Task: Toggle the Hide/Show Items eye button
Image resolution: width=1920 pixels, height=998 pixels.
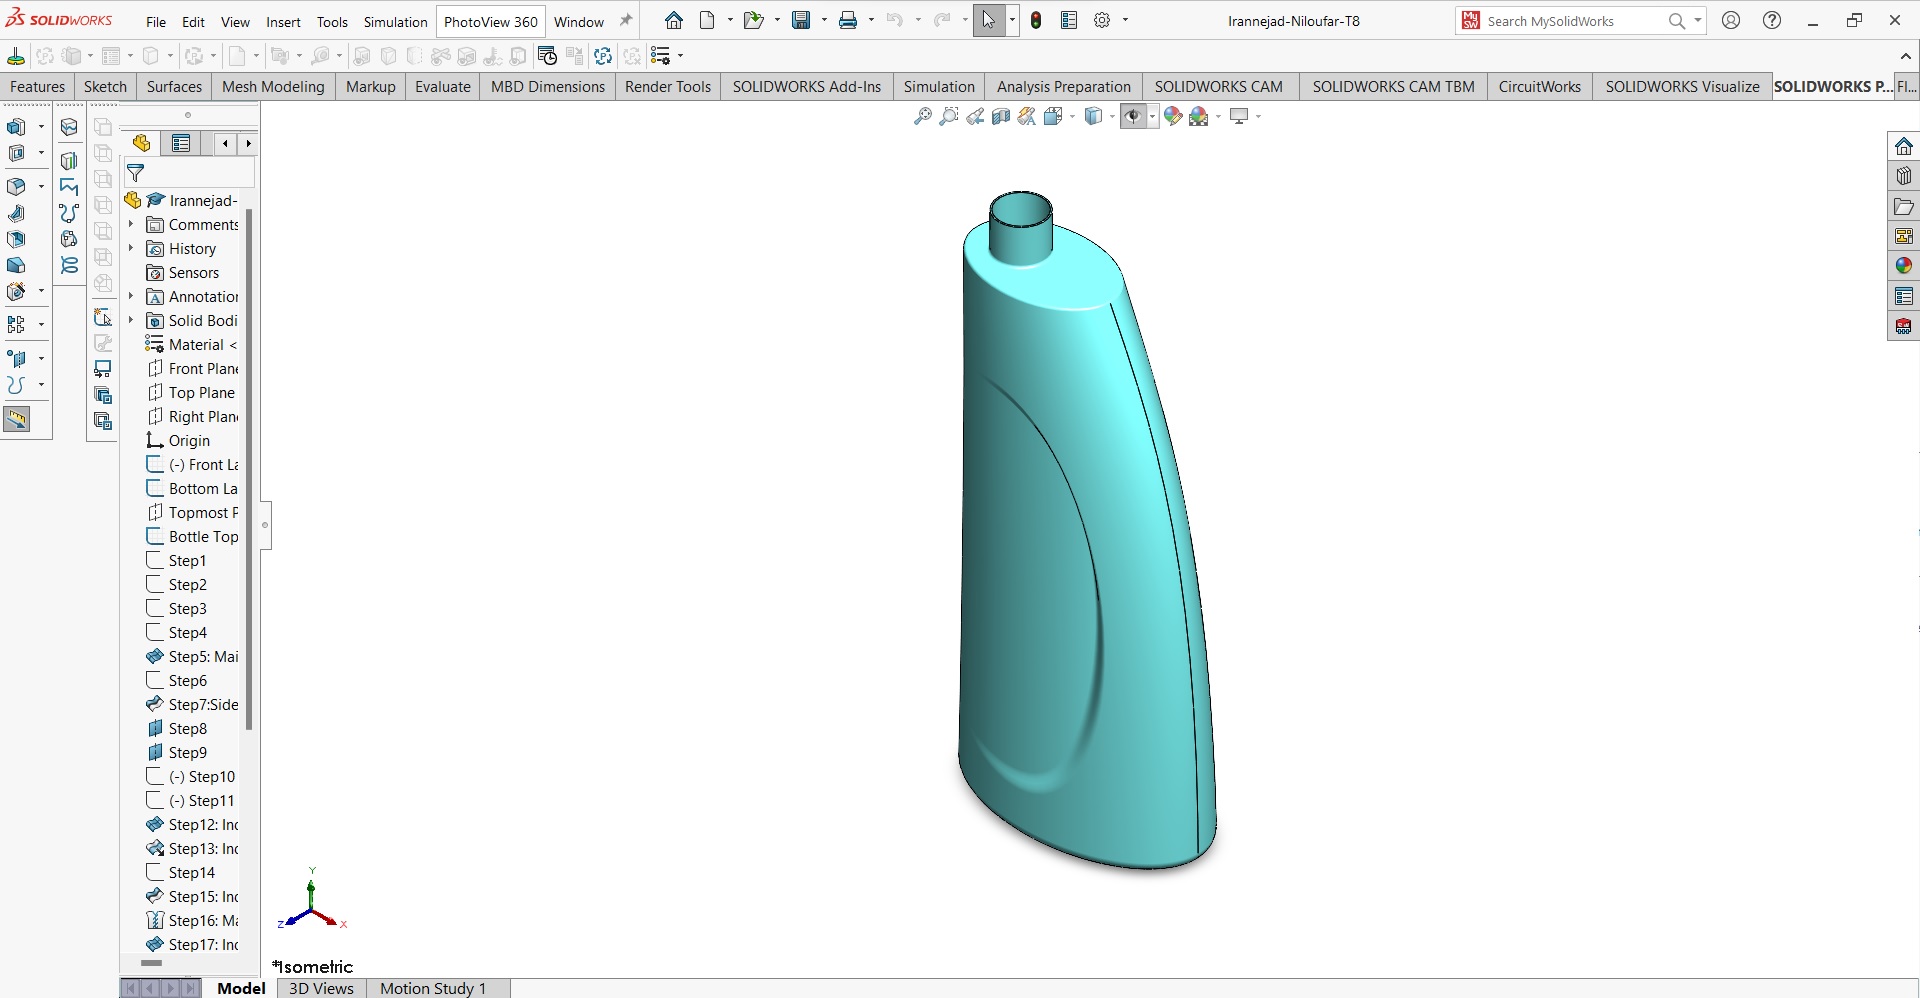Action: [x=1132, y=117]
